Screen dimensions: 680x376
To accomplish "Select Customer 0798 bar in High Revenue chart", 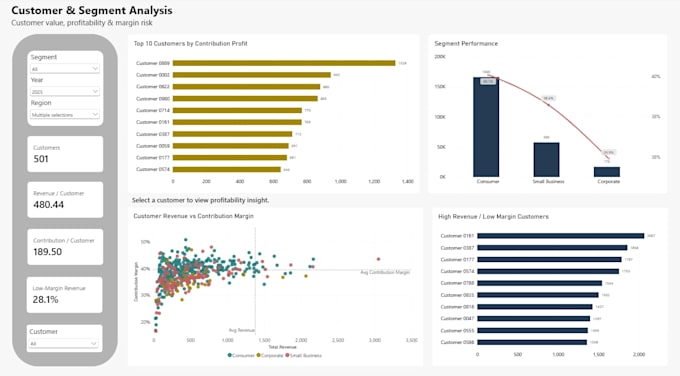I will tap(539, 283).
